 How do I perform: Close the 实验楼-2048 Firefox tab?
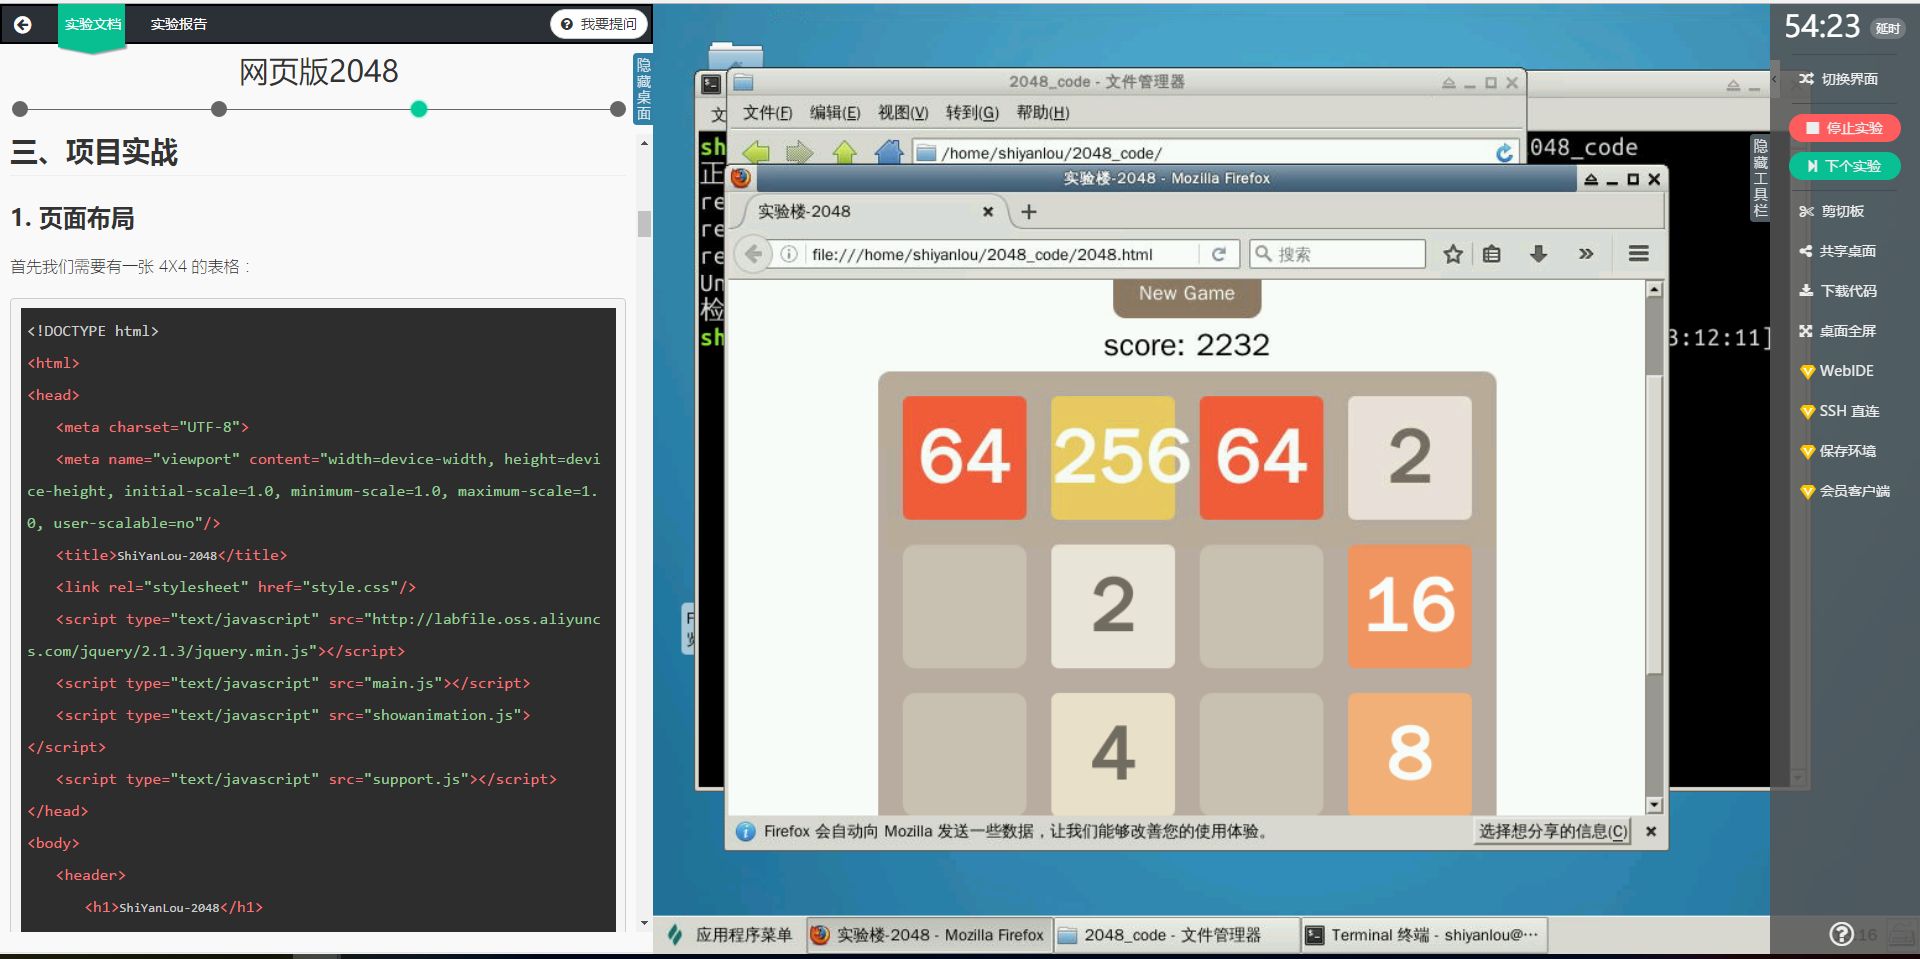(988, 212)
